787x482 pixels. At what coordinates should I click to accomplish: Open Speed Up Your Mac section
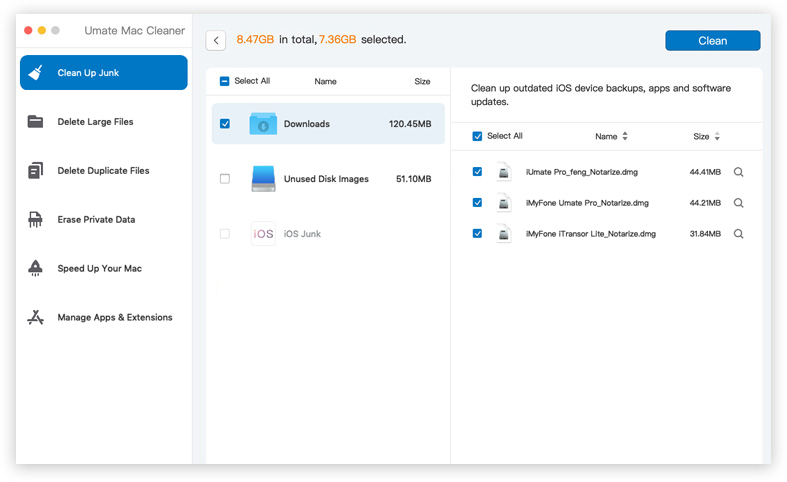click(104, 268)
